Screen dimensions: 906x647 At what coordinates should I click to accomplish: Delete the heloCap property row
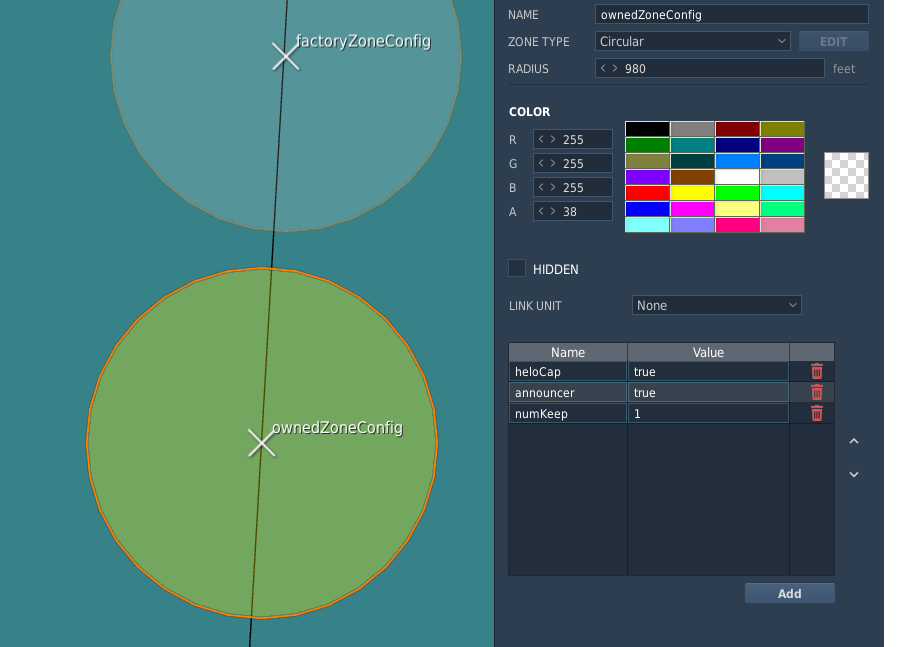pyautogui.click(x=816, y=371)
